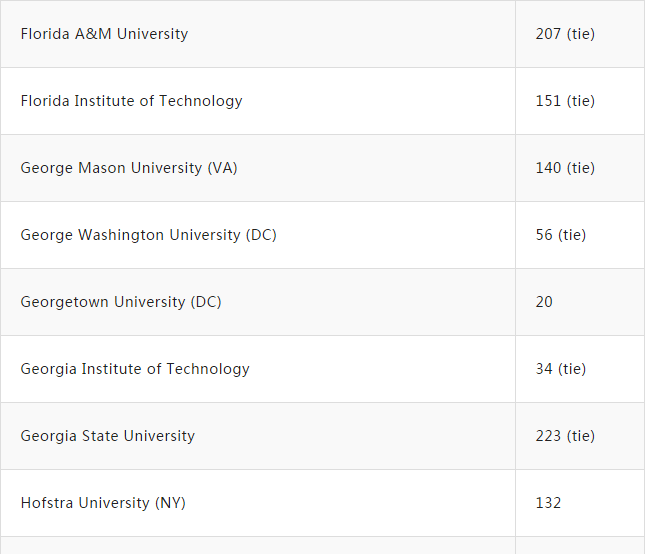This screenshot has width=645, height=554.
Task: Select Georgetown's rank value 20
Action: coord(544,302)
